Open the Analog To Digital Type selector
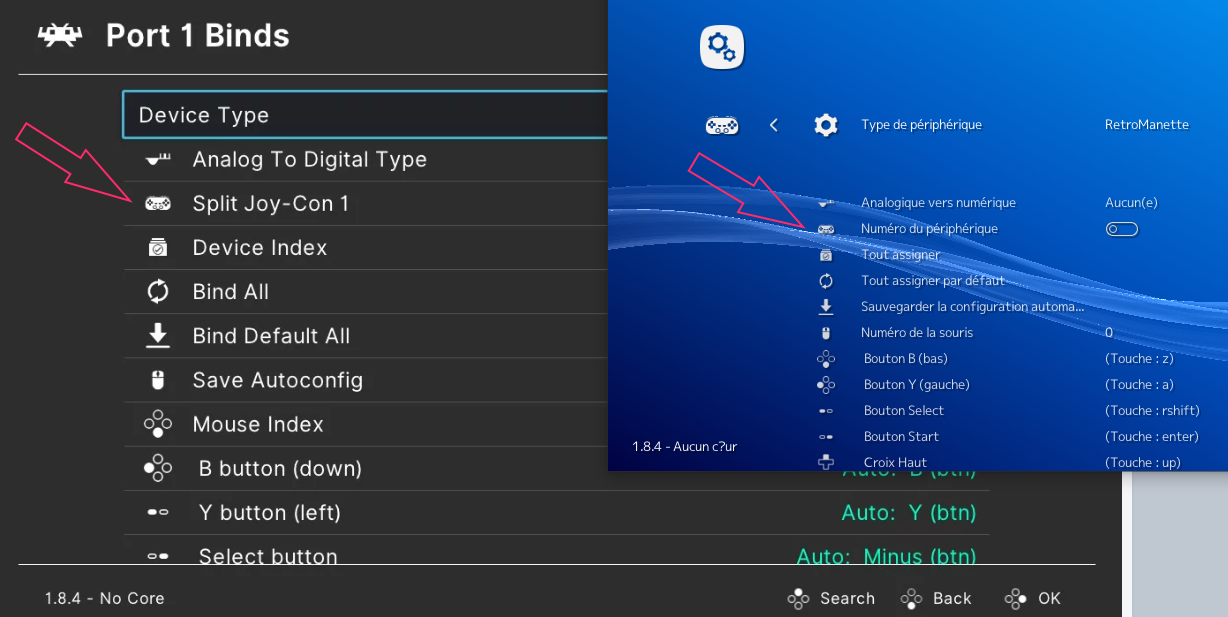Image resolution: width=1228 pixels, height=617 pixels. click(310, 158)
